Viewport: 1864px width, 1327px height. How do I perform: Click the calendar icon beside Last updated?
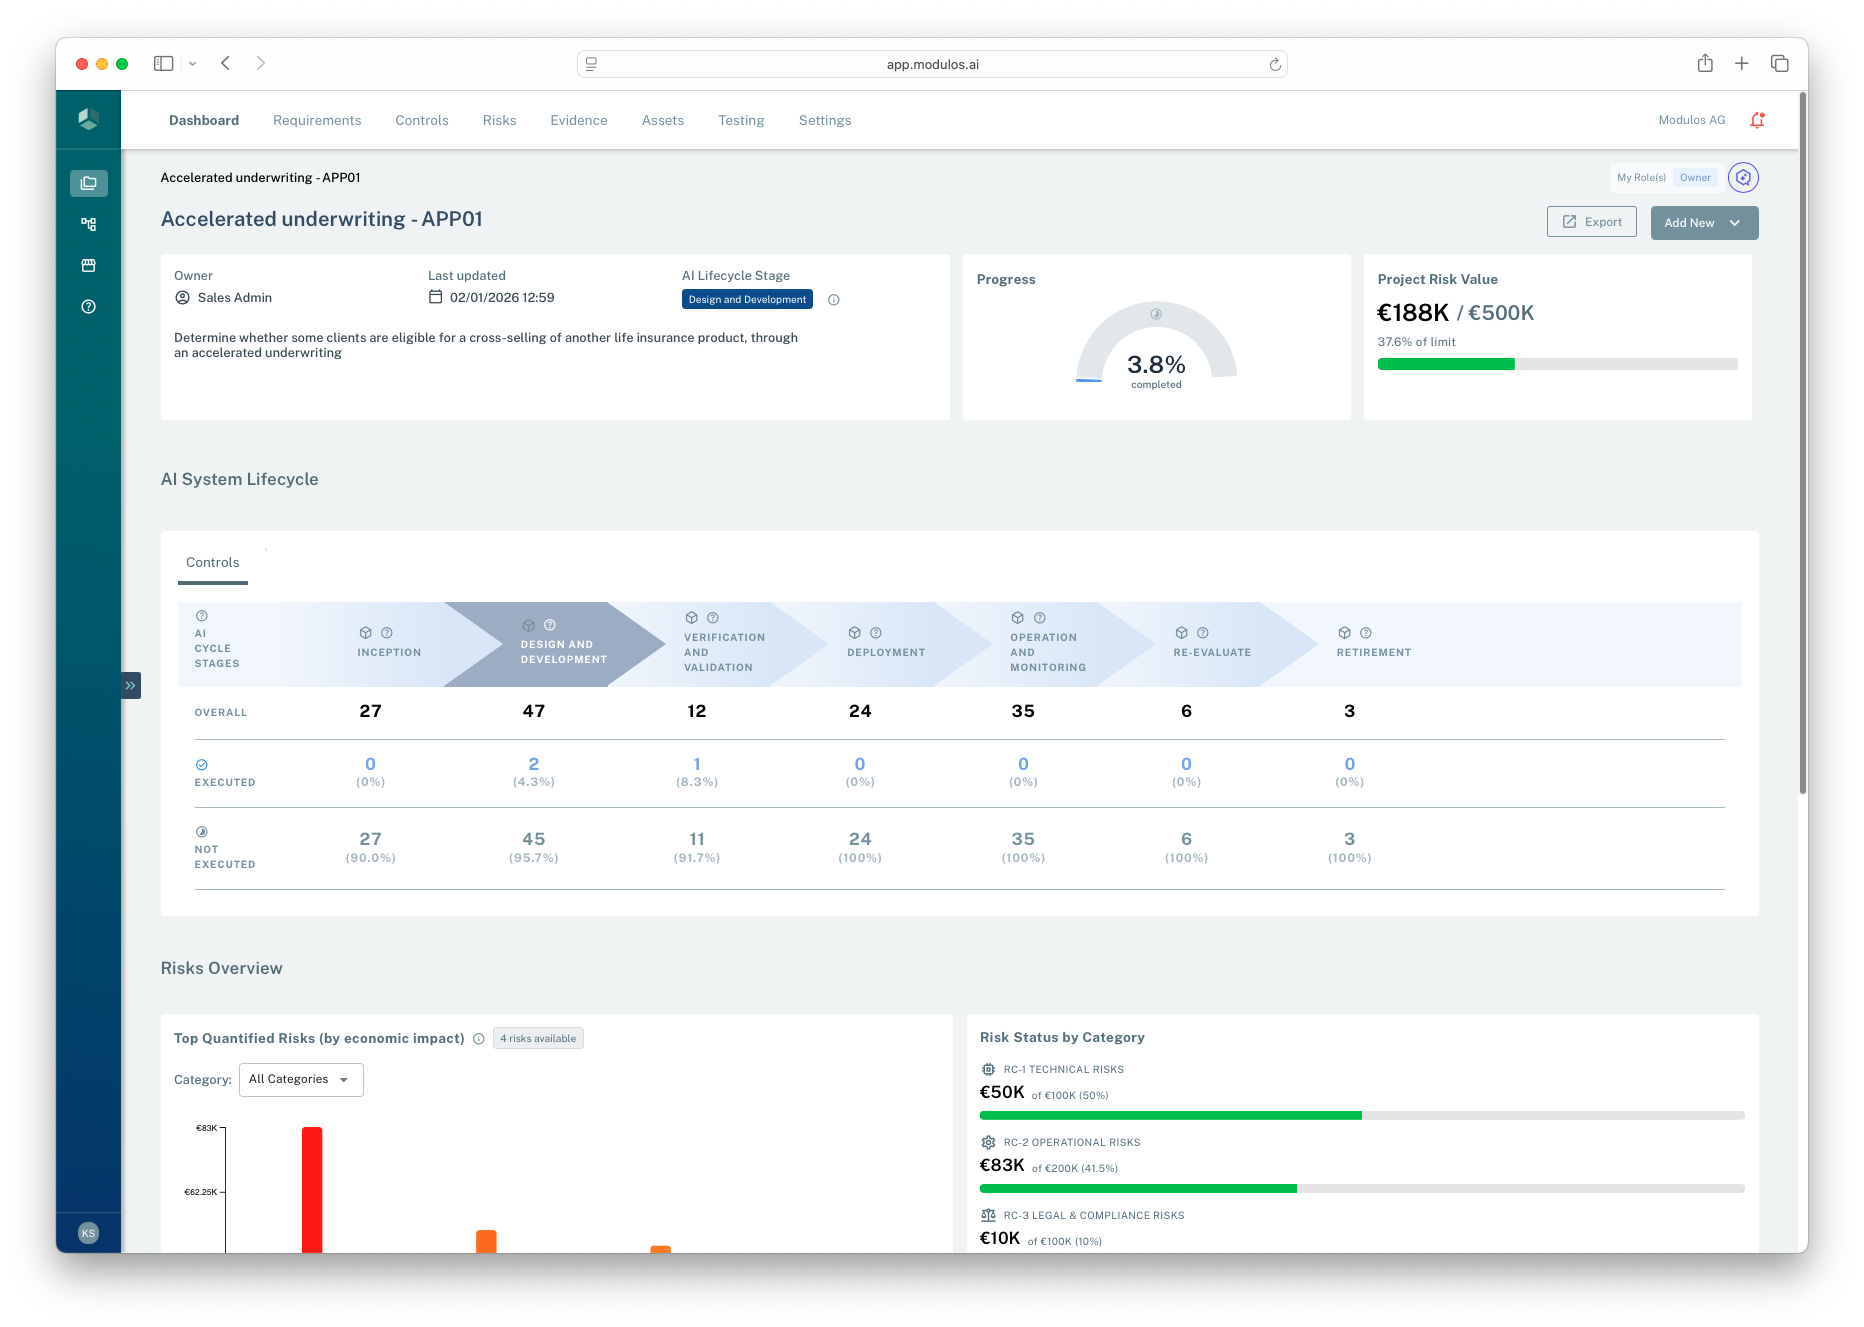pyautogui.click(x=435, y=297)
